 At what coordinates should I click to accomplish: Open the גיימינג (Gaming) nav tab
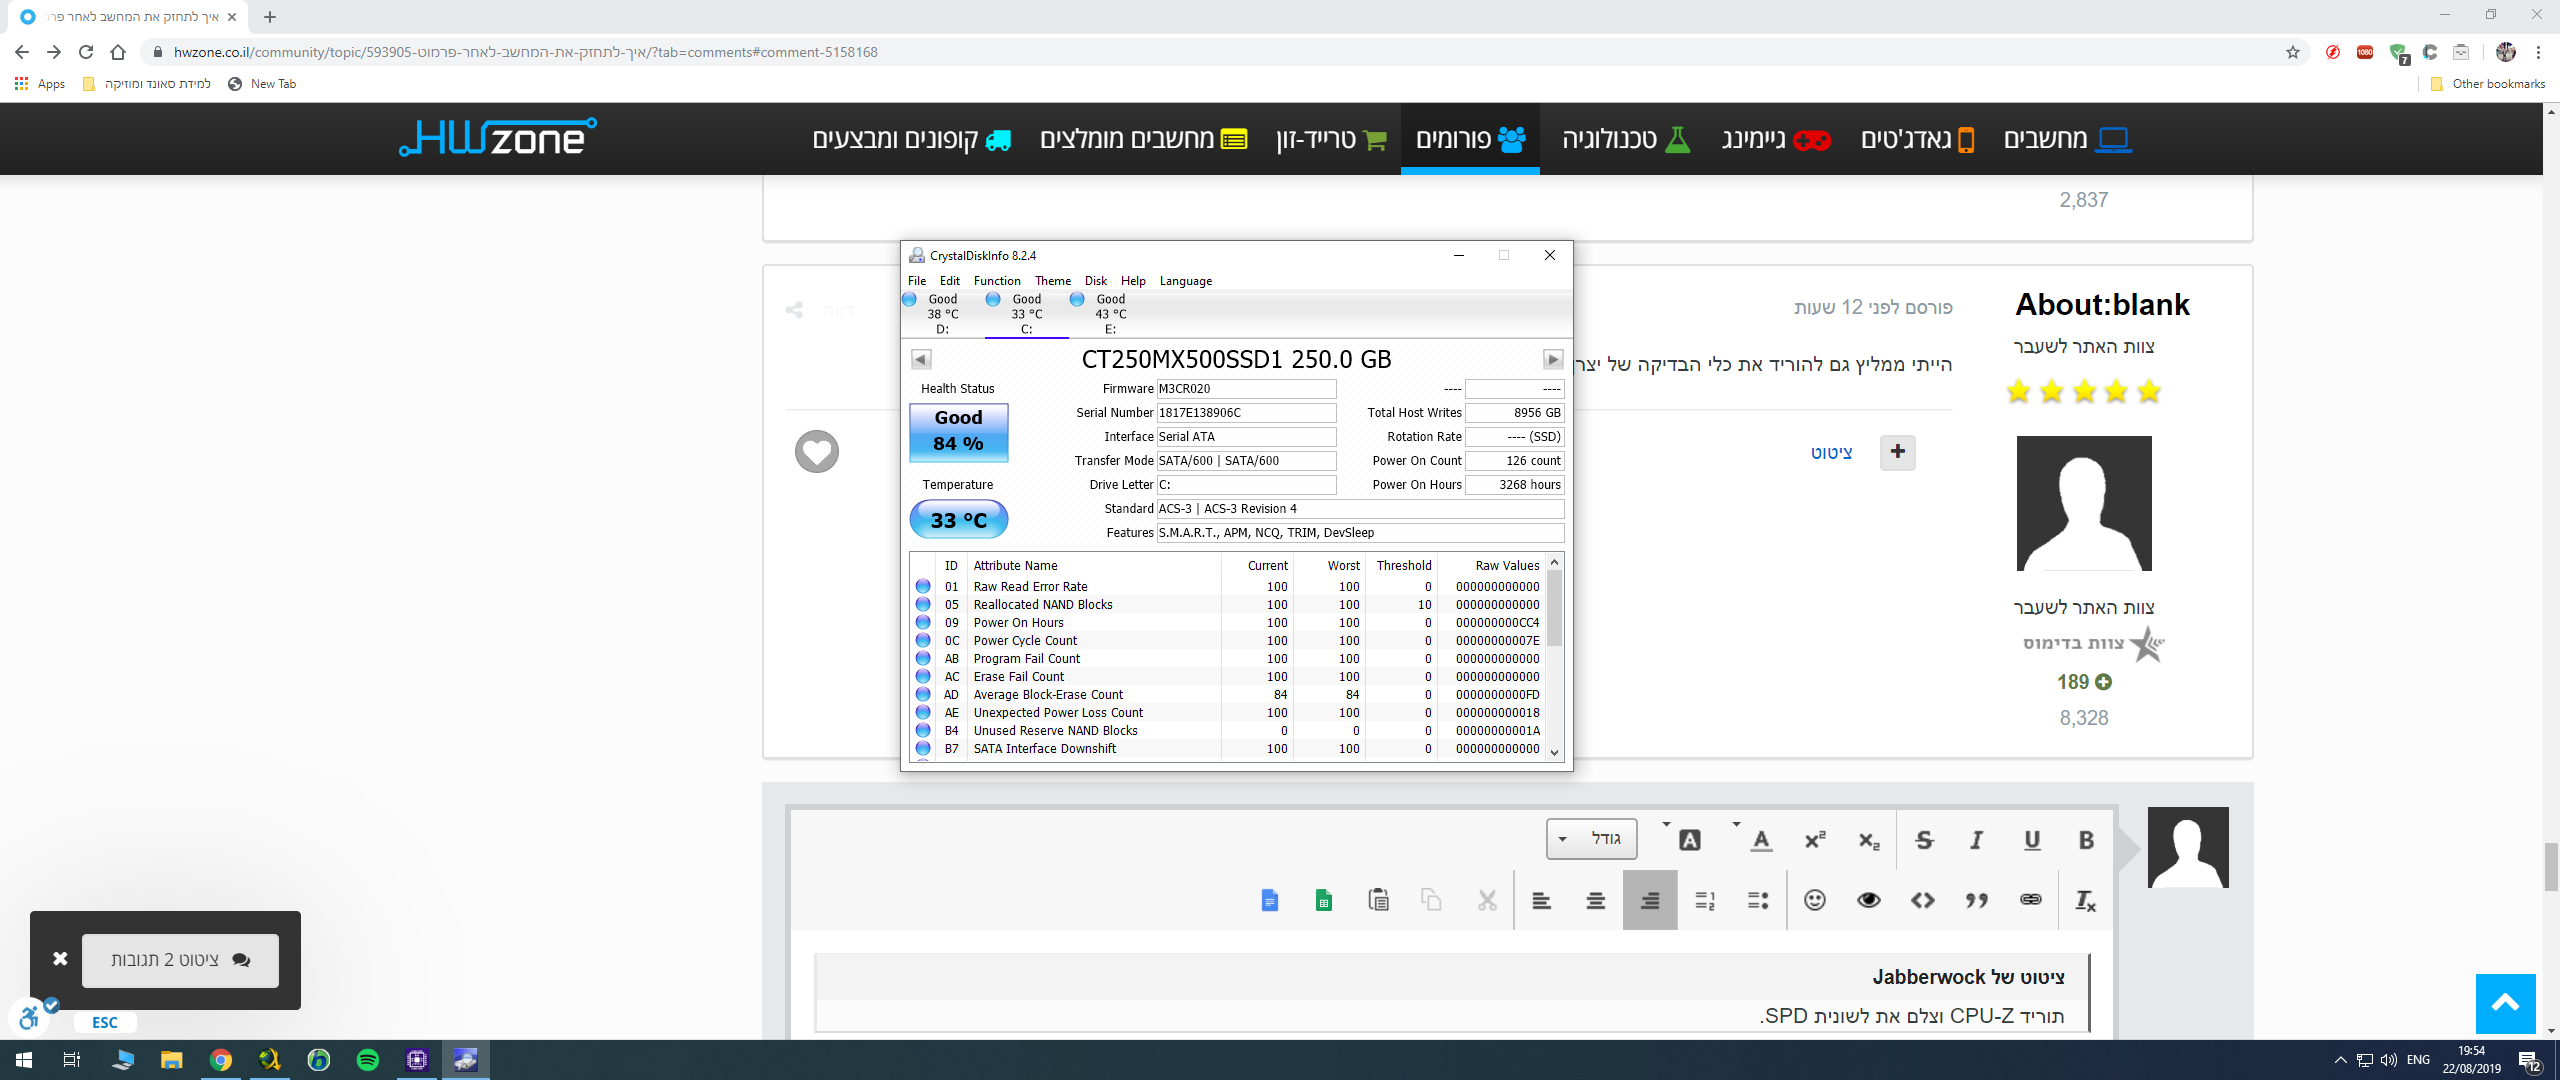[x=1776, y=139]
